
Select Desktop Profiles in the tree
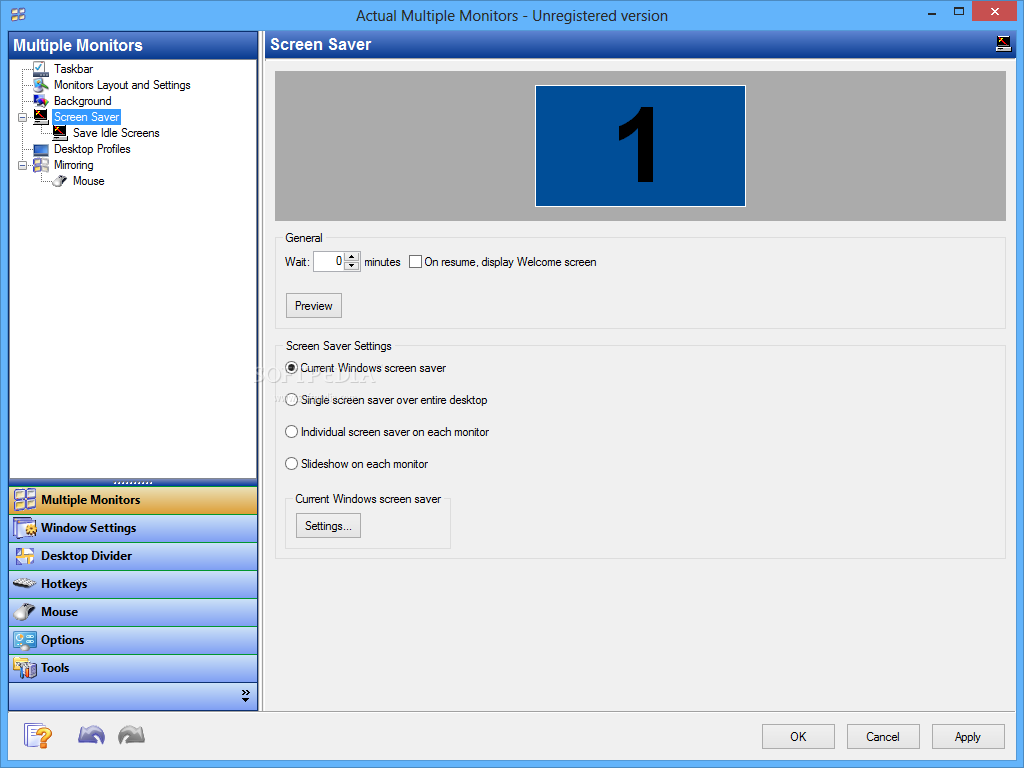(92, 149)
